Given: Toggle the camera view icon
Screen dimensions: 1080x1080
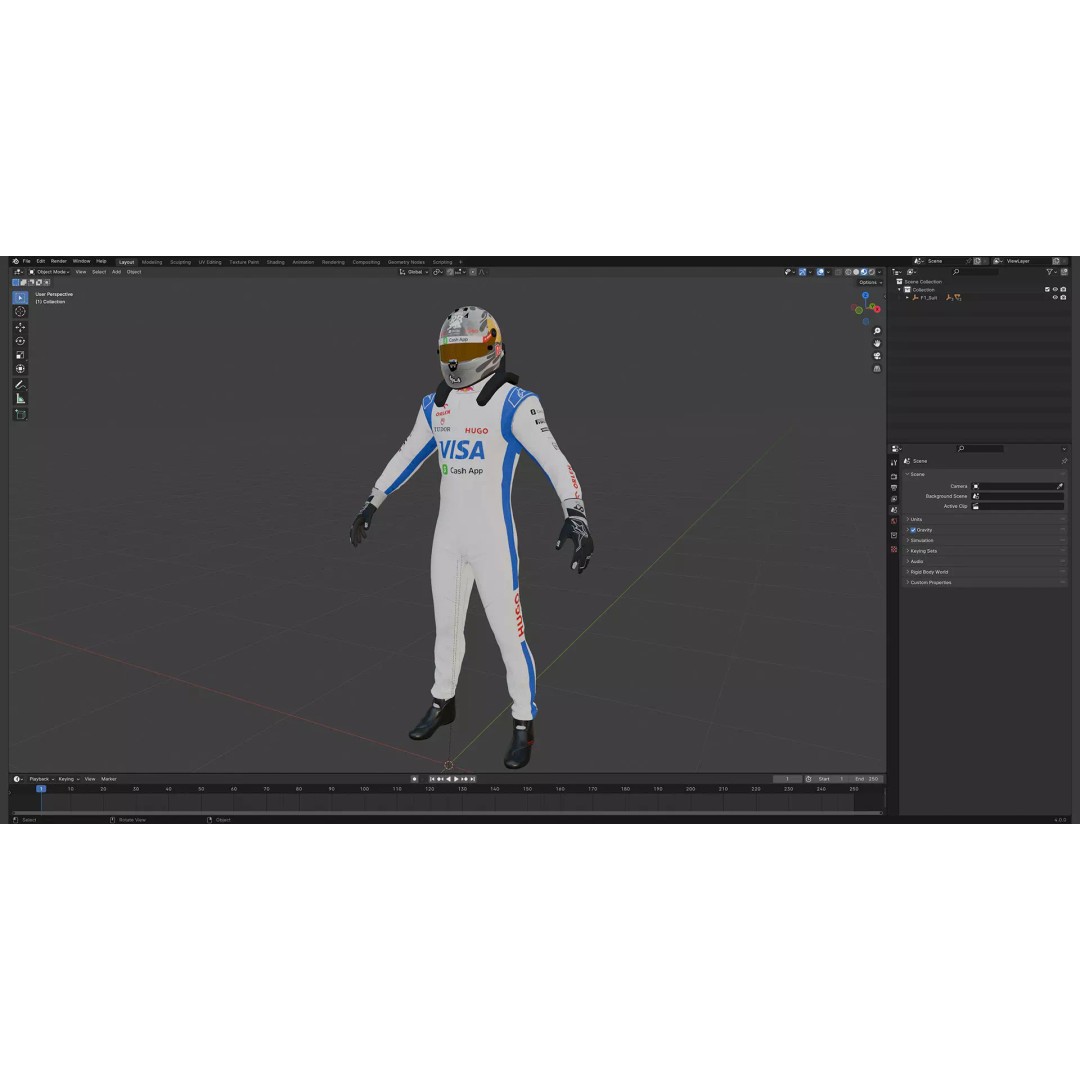Looking at the screenshot, I should point(877,356).
